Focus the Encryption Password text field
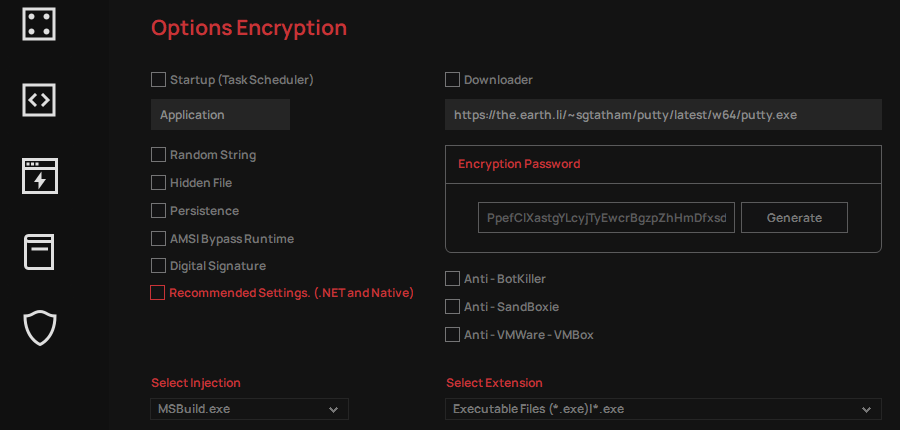 (606, 218)
